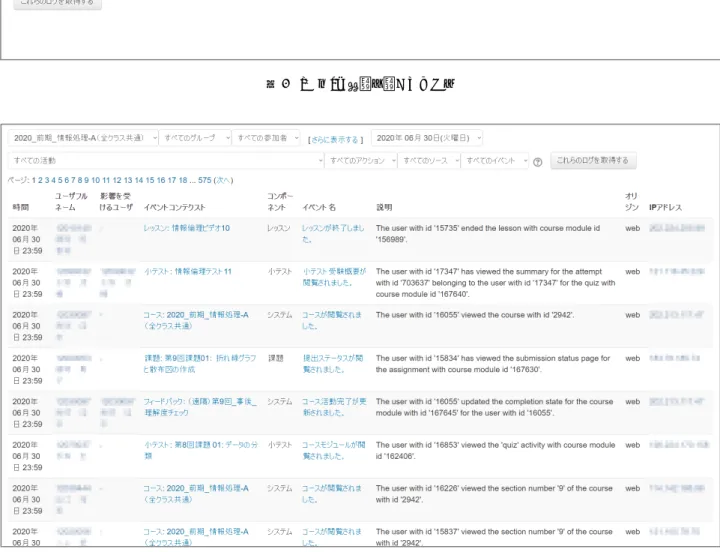Go to page 10 of logs
This screenshot has width=720, height=552.
(x=96, y=180)
